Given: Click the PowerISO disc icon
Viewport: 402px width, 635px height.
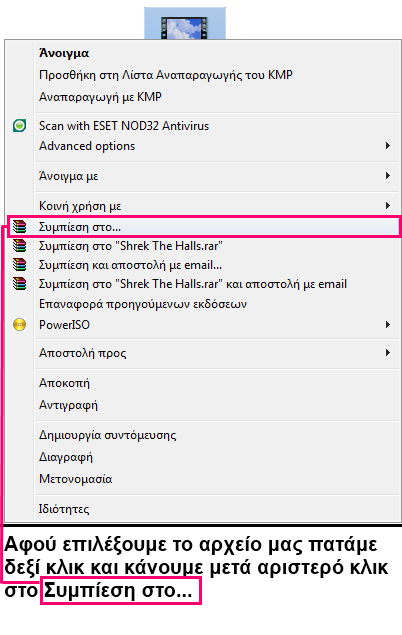Looking at the screenshot, I should [19, 324].
